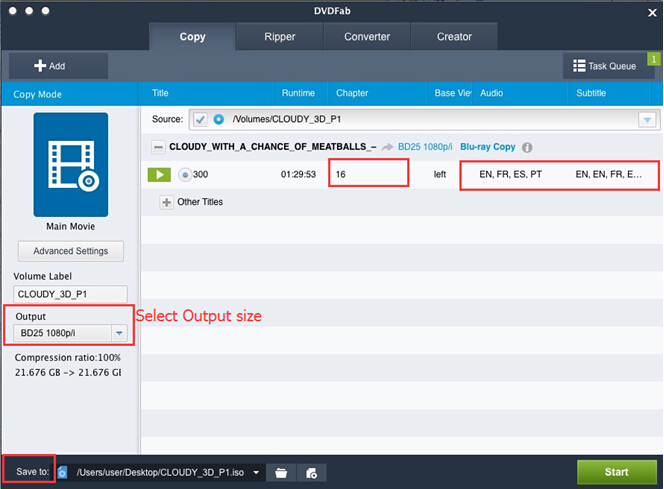The image size is (664, 489).
Task: Edit the Volume Label field
Action: click(x=70, y=294)
